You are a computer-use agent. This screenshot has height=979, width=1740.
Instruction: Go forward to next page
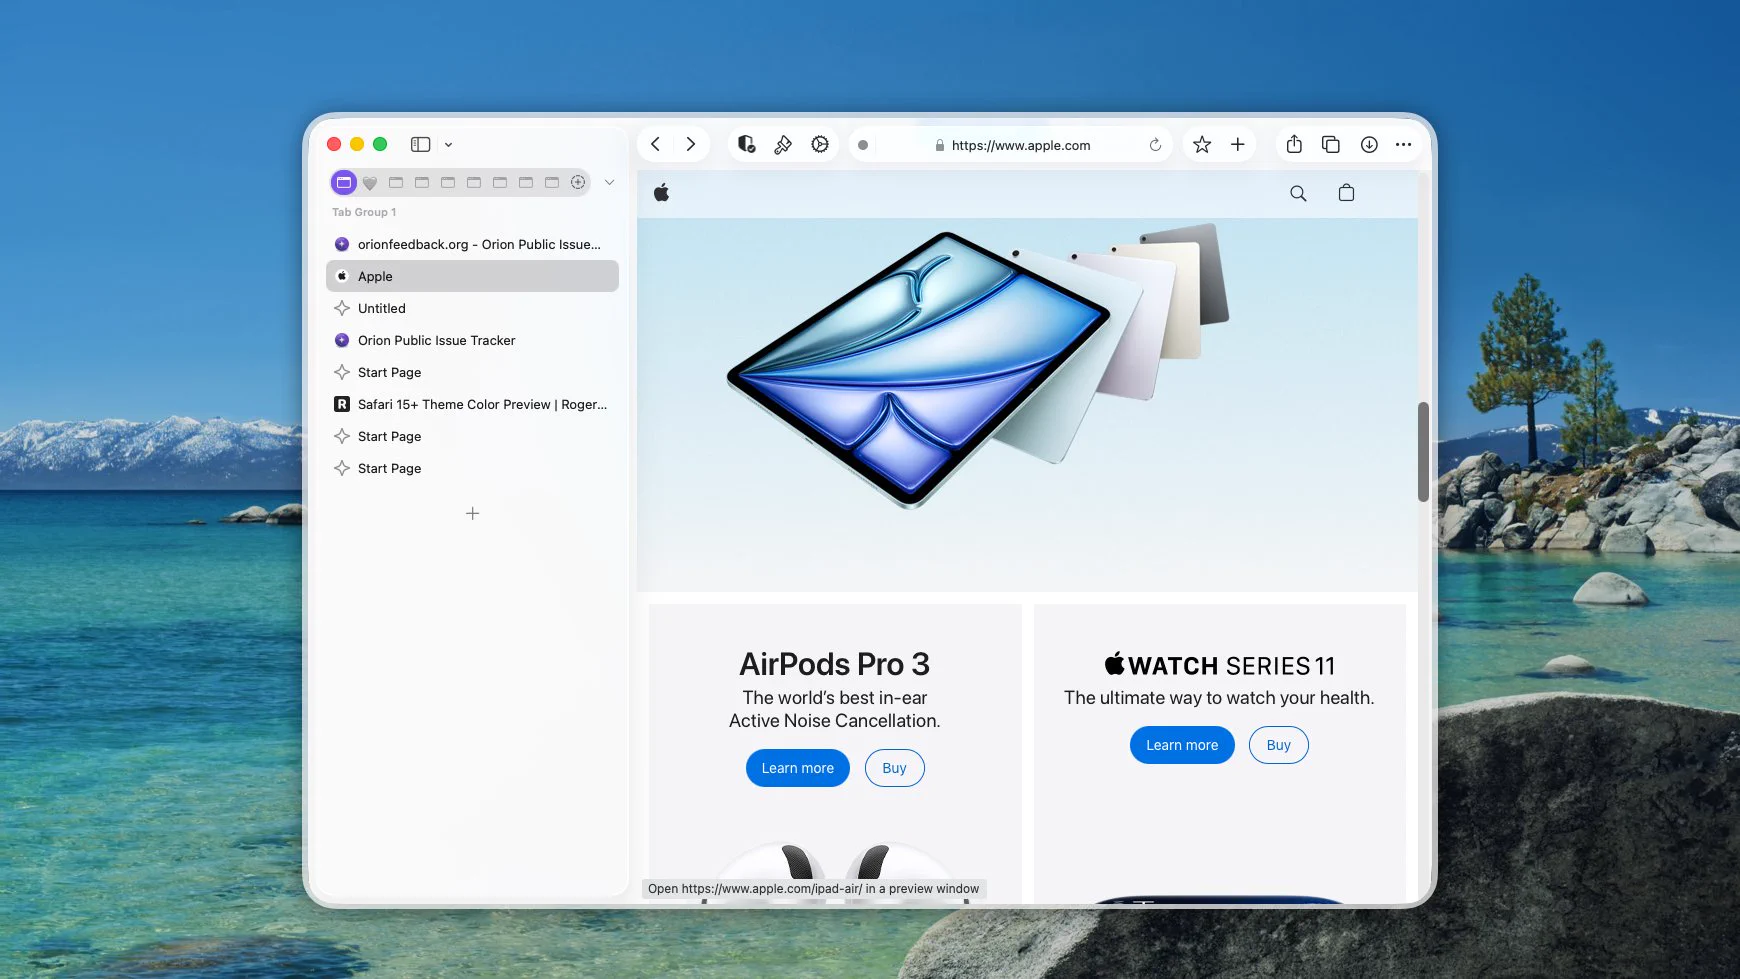[690, 144]
